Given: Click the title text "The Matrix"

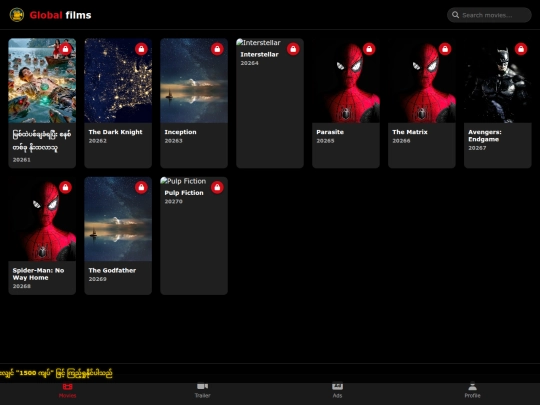Looking at the screenshot, I should (410, 132).
